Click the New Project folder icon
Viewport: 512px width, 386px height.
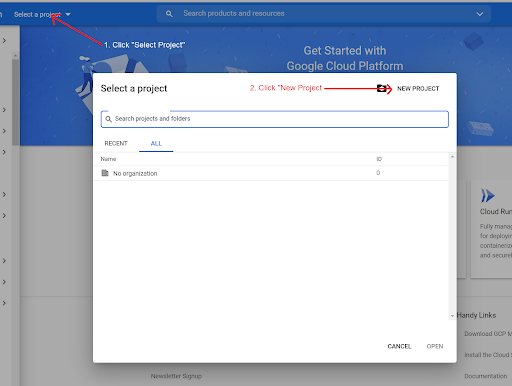point(382,88)
